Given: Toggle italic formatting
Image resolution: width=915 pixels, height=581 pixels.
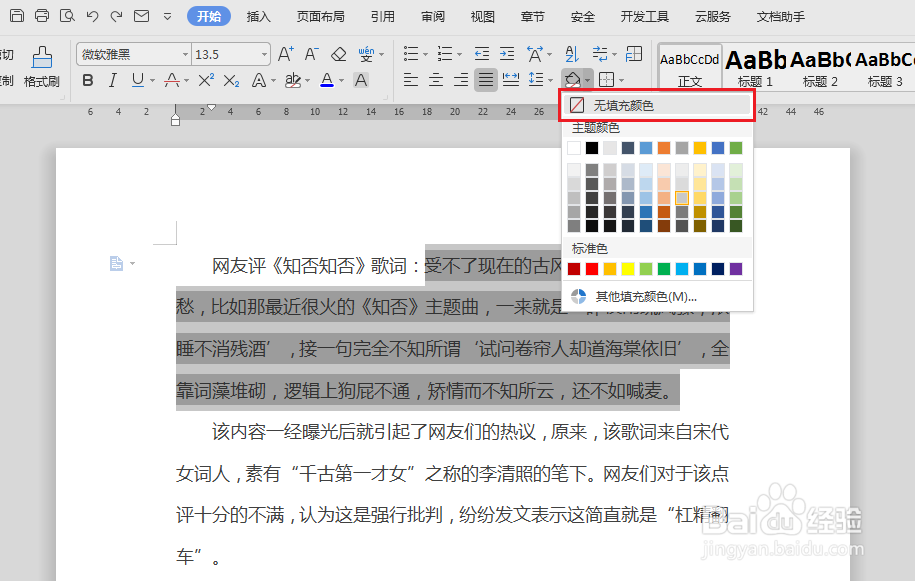Looking at the screenshot, I should (113, 80).
